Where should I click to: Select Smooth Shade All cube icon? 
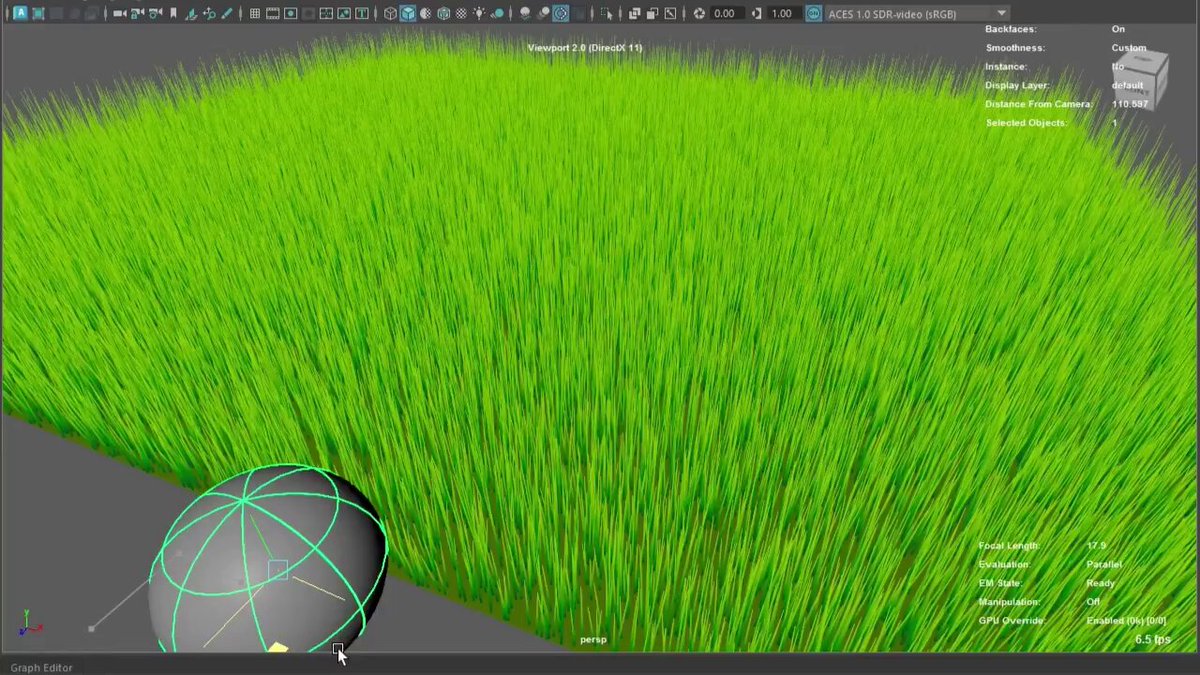pyautogui.click(x=408, y=14)
